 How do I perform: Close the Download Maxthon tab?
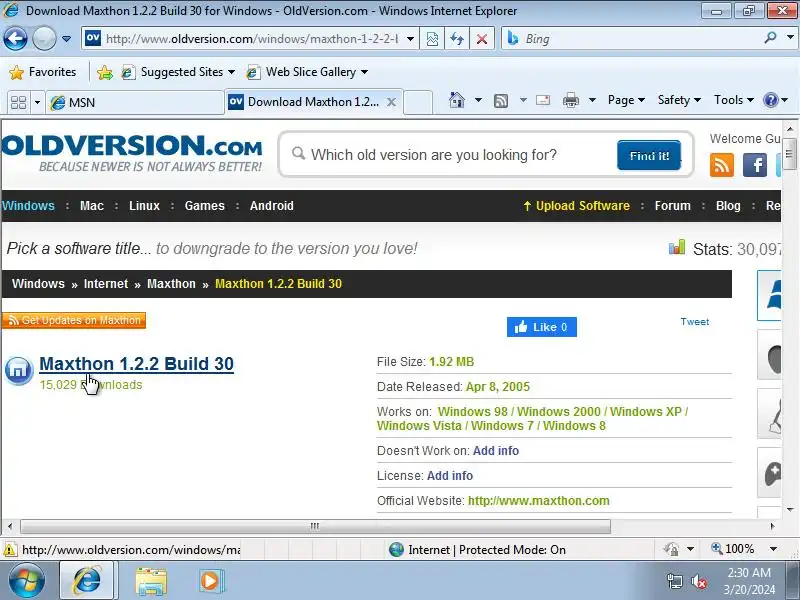pyautogui.click(x=391, y=102)
